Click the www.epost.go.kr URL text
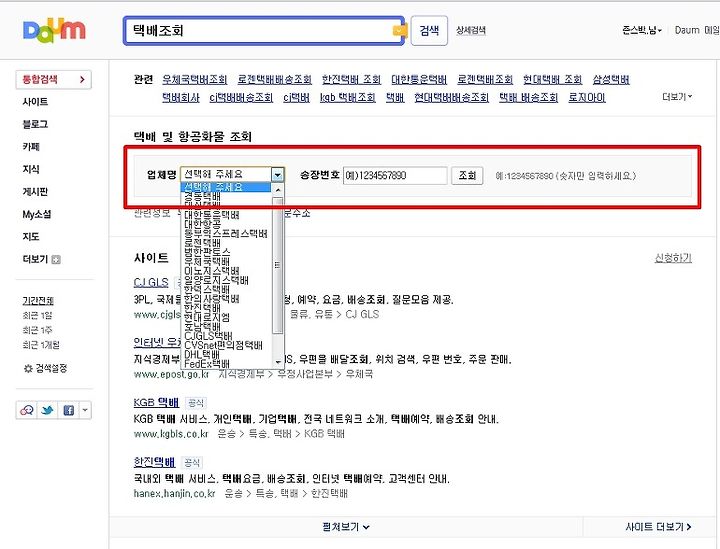This screenshot has width=720, height=549. coord(171,374)
